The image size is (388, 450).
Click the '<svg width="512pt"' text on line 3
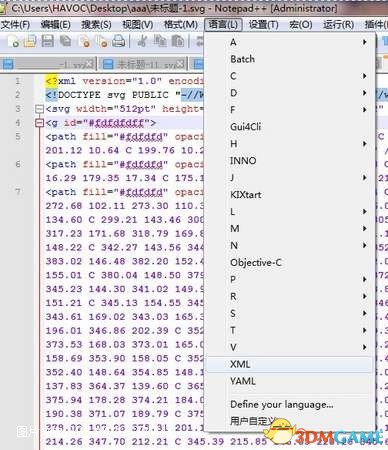[x=100, y=109]
